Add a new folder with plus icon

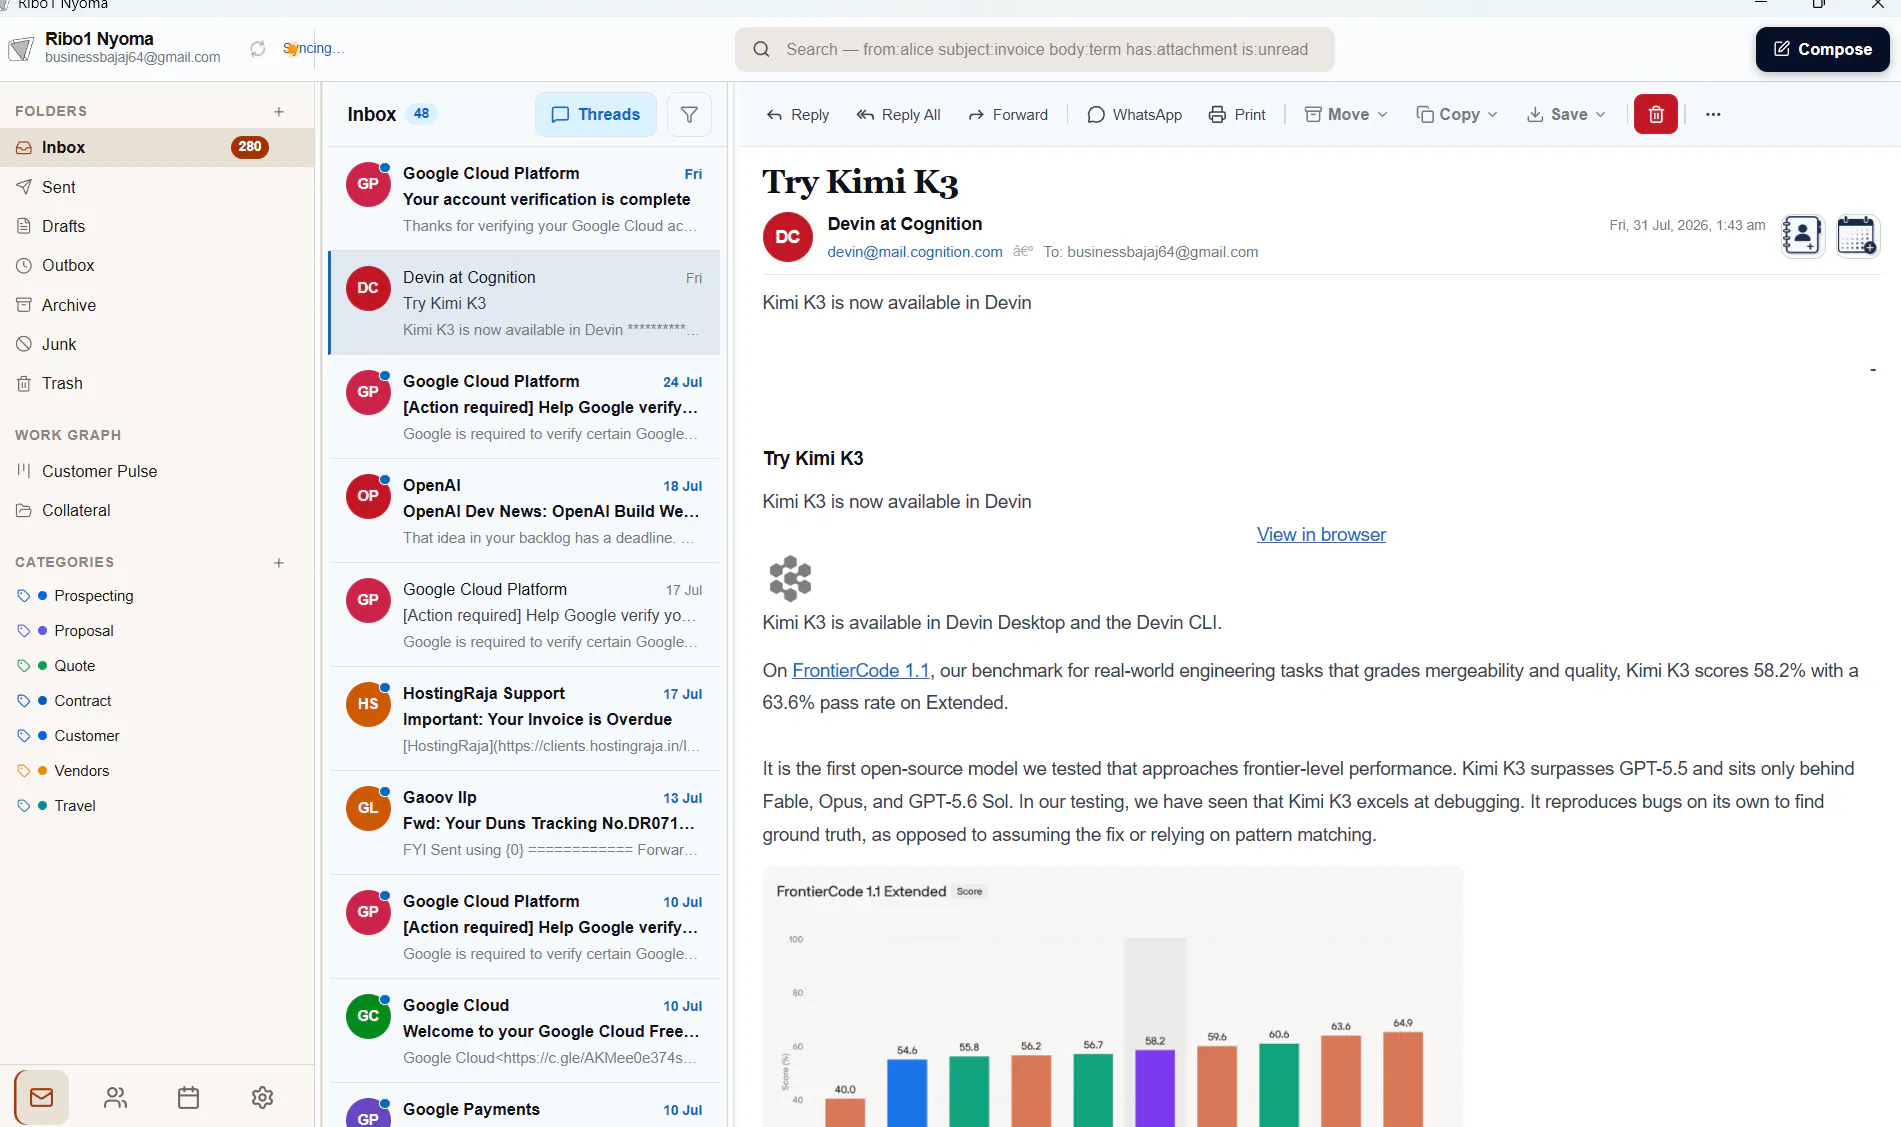point(279,112)
